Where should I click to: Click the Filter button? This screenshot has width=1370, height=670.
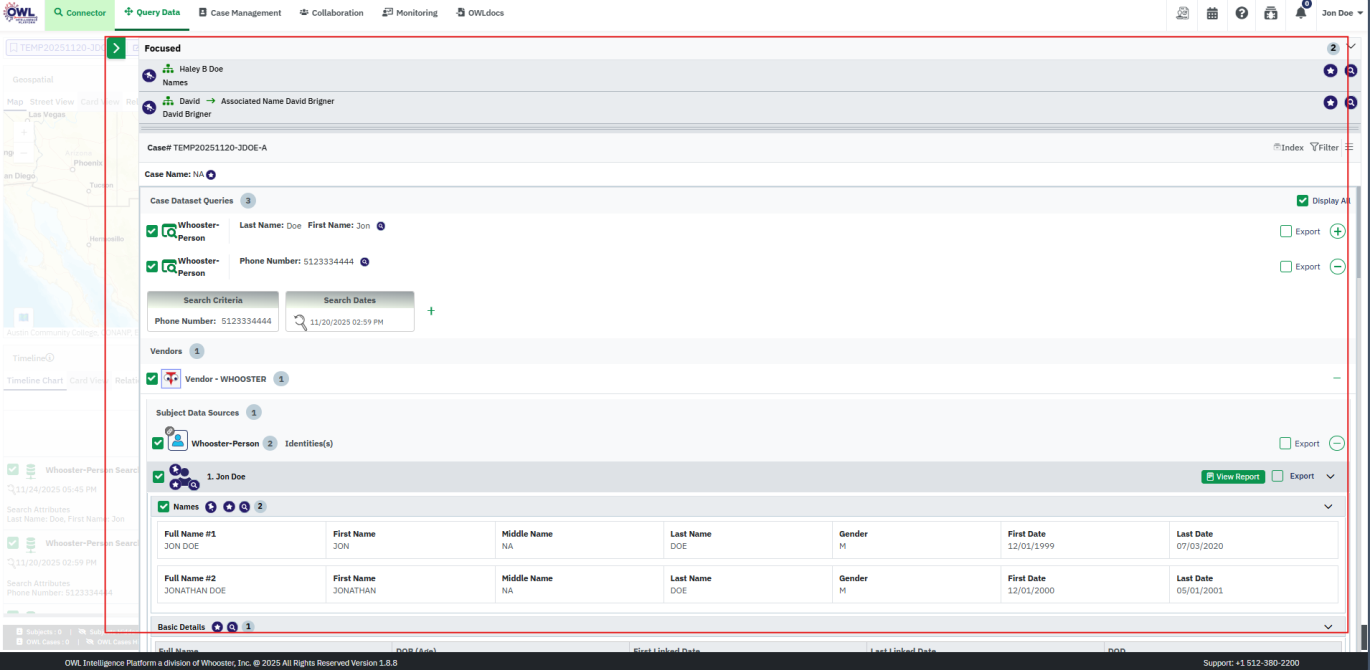pyautogui.click(x=1324, y=147)
